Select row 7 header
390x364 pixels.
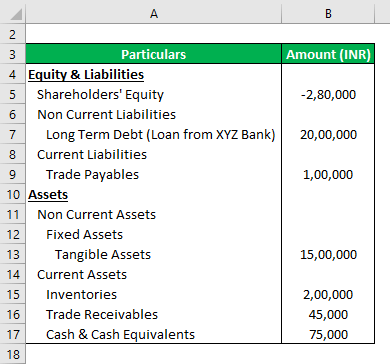tap(12, 134)
